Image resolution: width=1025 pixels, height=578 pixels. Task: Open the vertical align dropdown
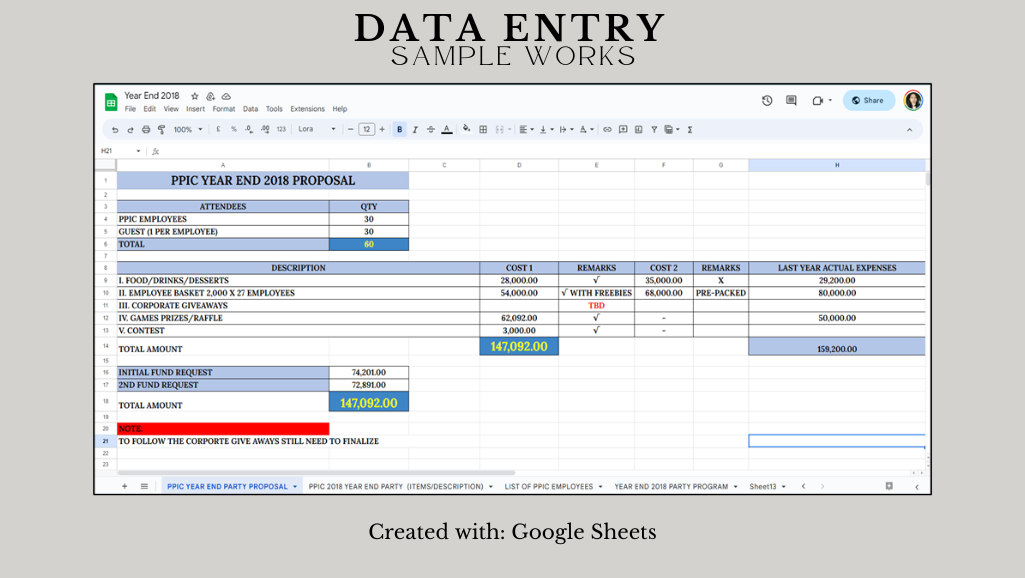(546, 129)
